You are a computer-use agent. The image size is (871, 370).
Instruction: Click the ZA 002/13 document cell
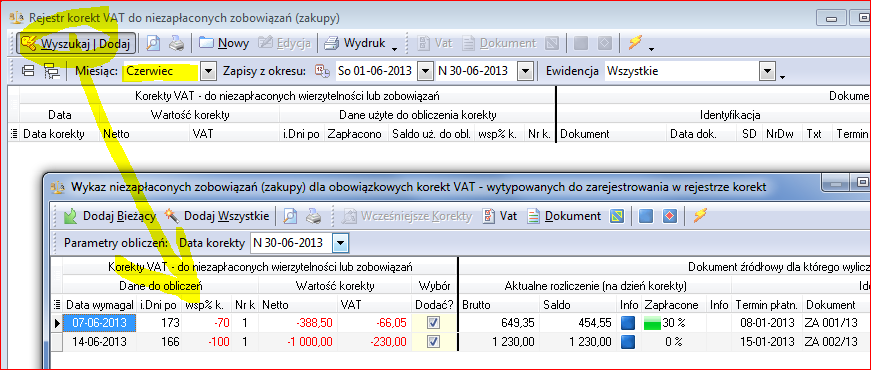point(837,341)
